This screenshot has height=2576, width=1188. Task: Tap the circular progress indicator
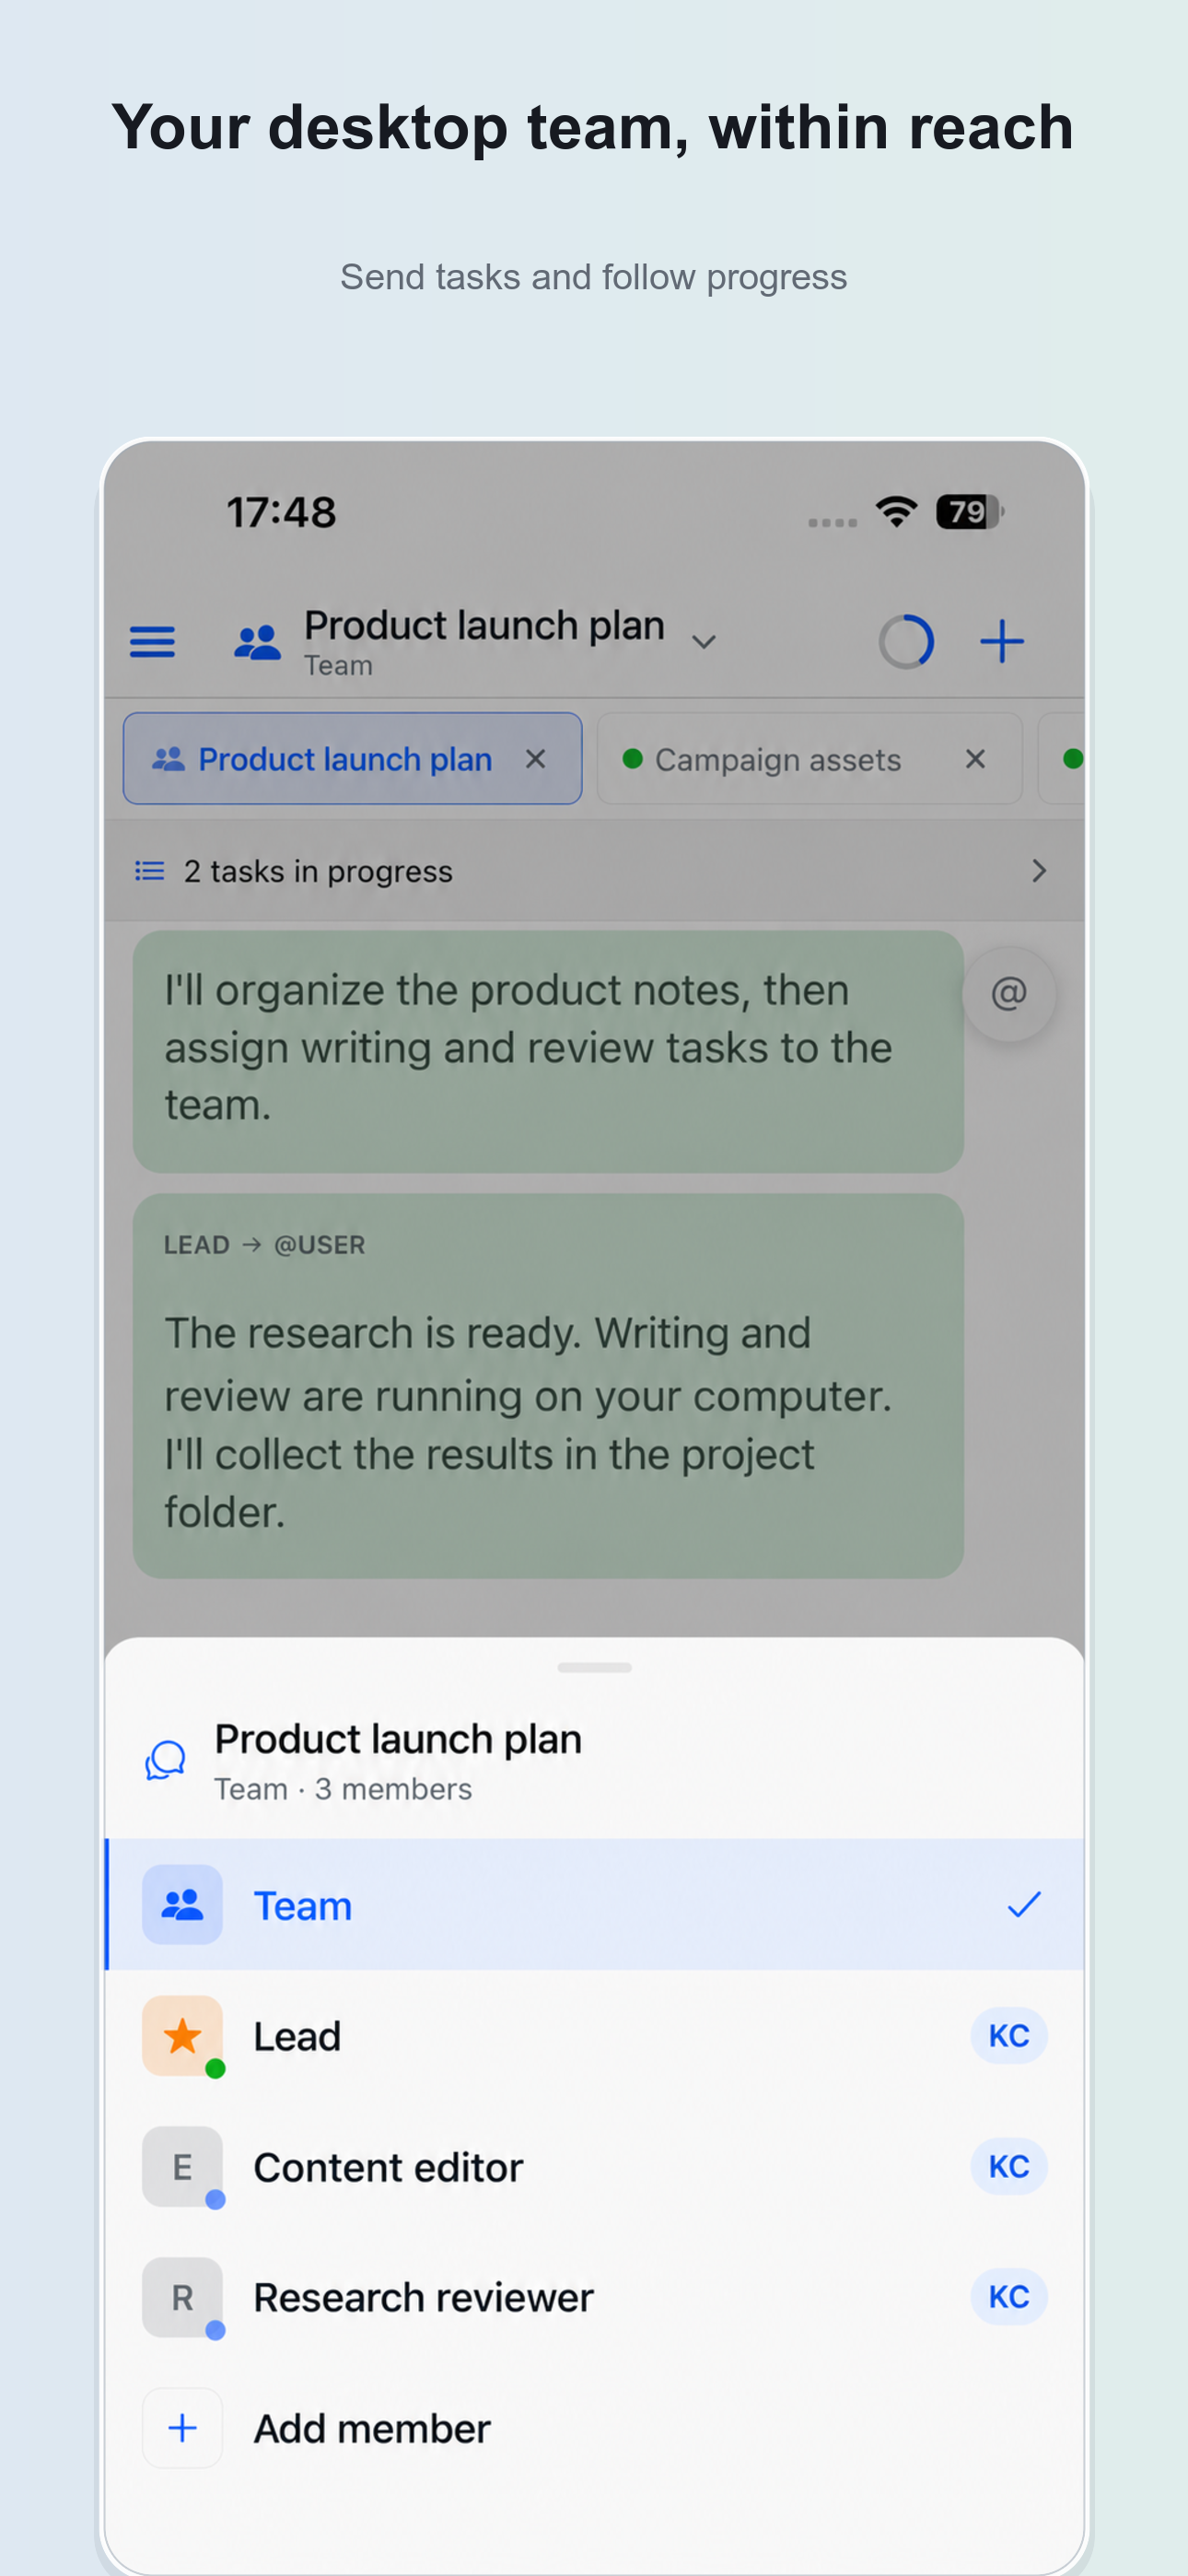tap(906, 641)
